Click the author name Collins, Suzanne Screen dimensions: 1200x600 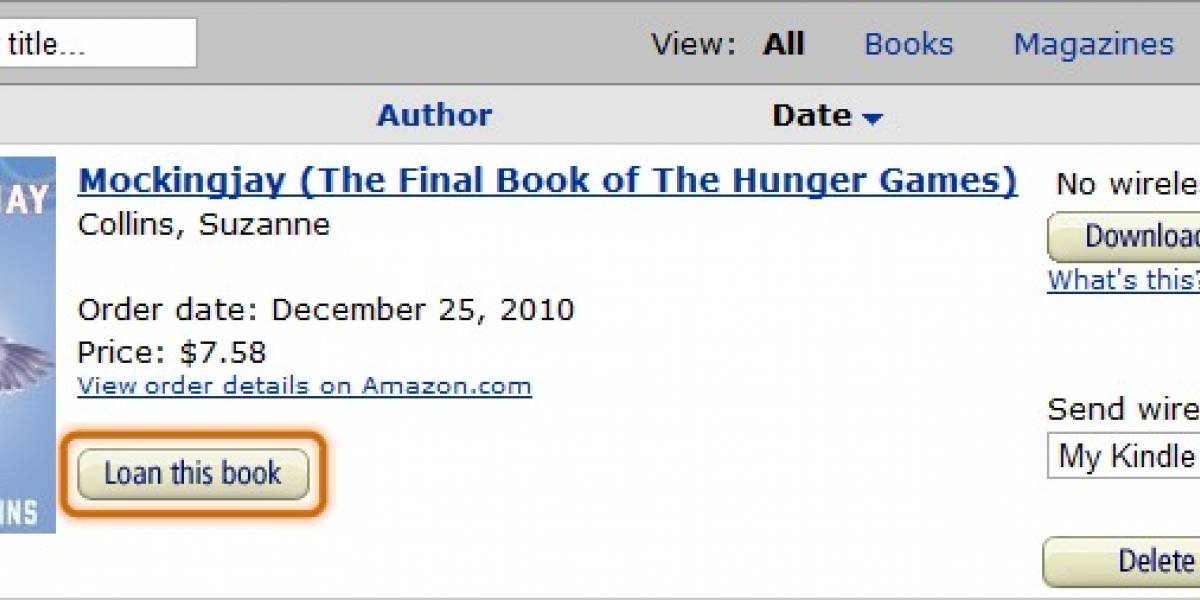click(204, 224)
